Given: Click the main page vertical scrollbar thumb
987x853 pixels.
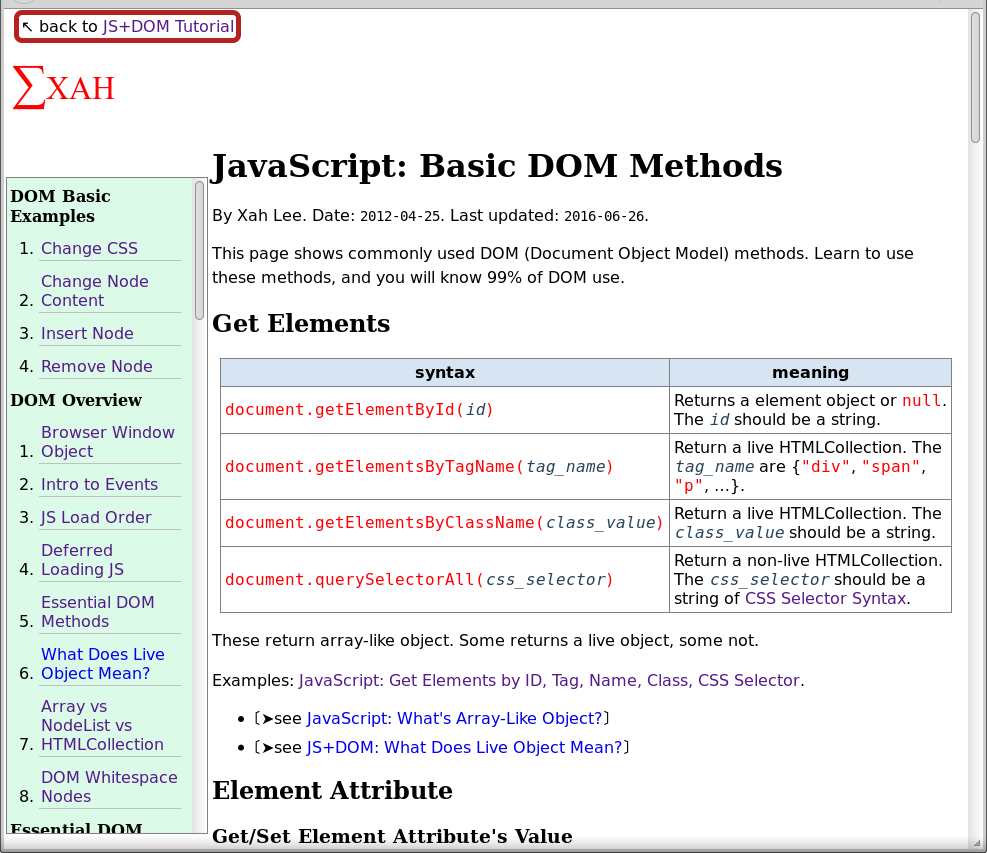Looking at the screenshot, I should [x=975, y=77].
